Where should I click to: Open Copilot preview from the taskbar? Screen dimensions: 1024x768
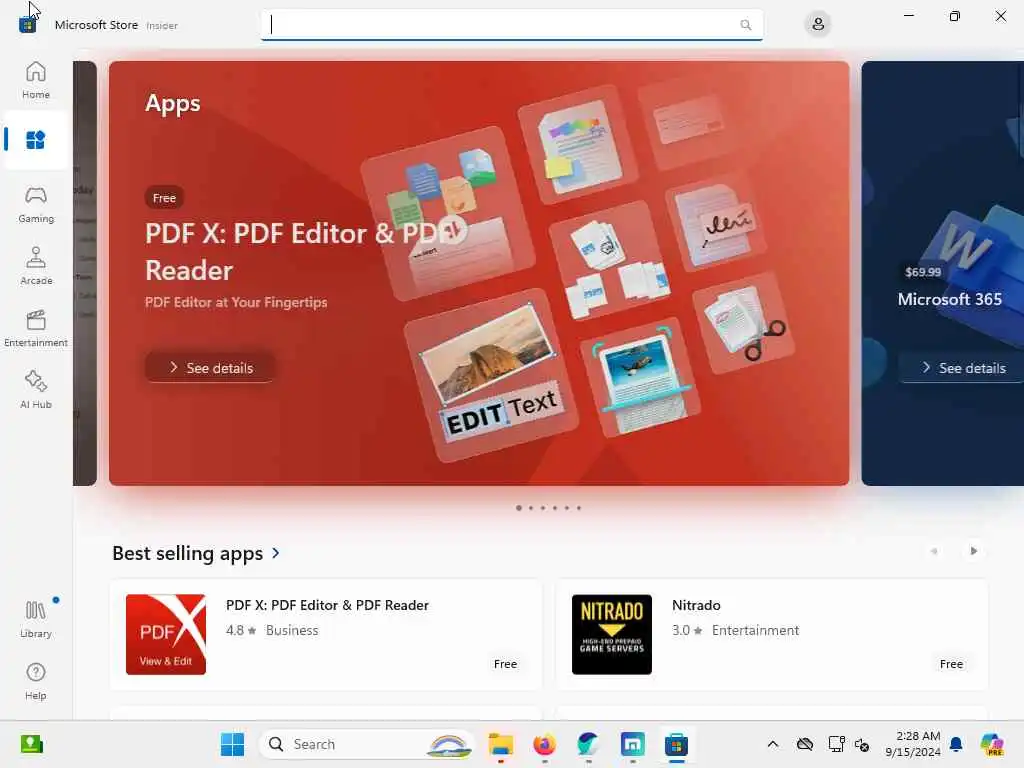tap(991, 744)
